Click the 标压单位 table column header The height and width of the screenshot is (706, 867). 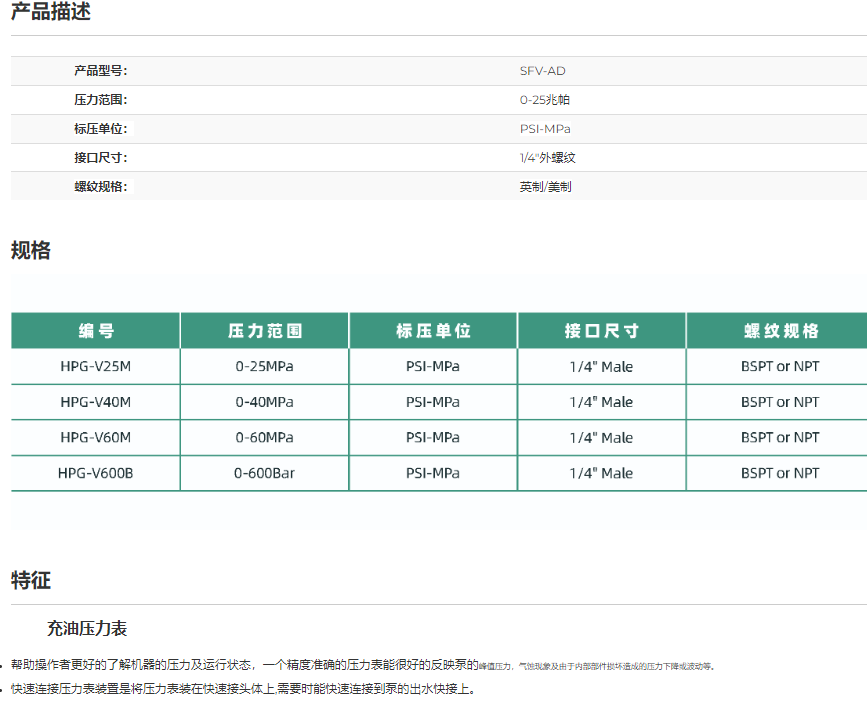(433, 331)
